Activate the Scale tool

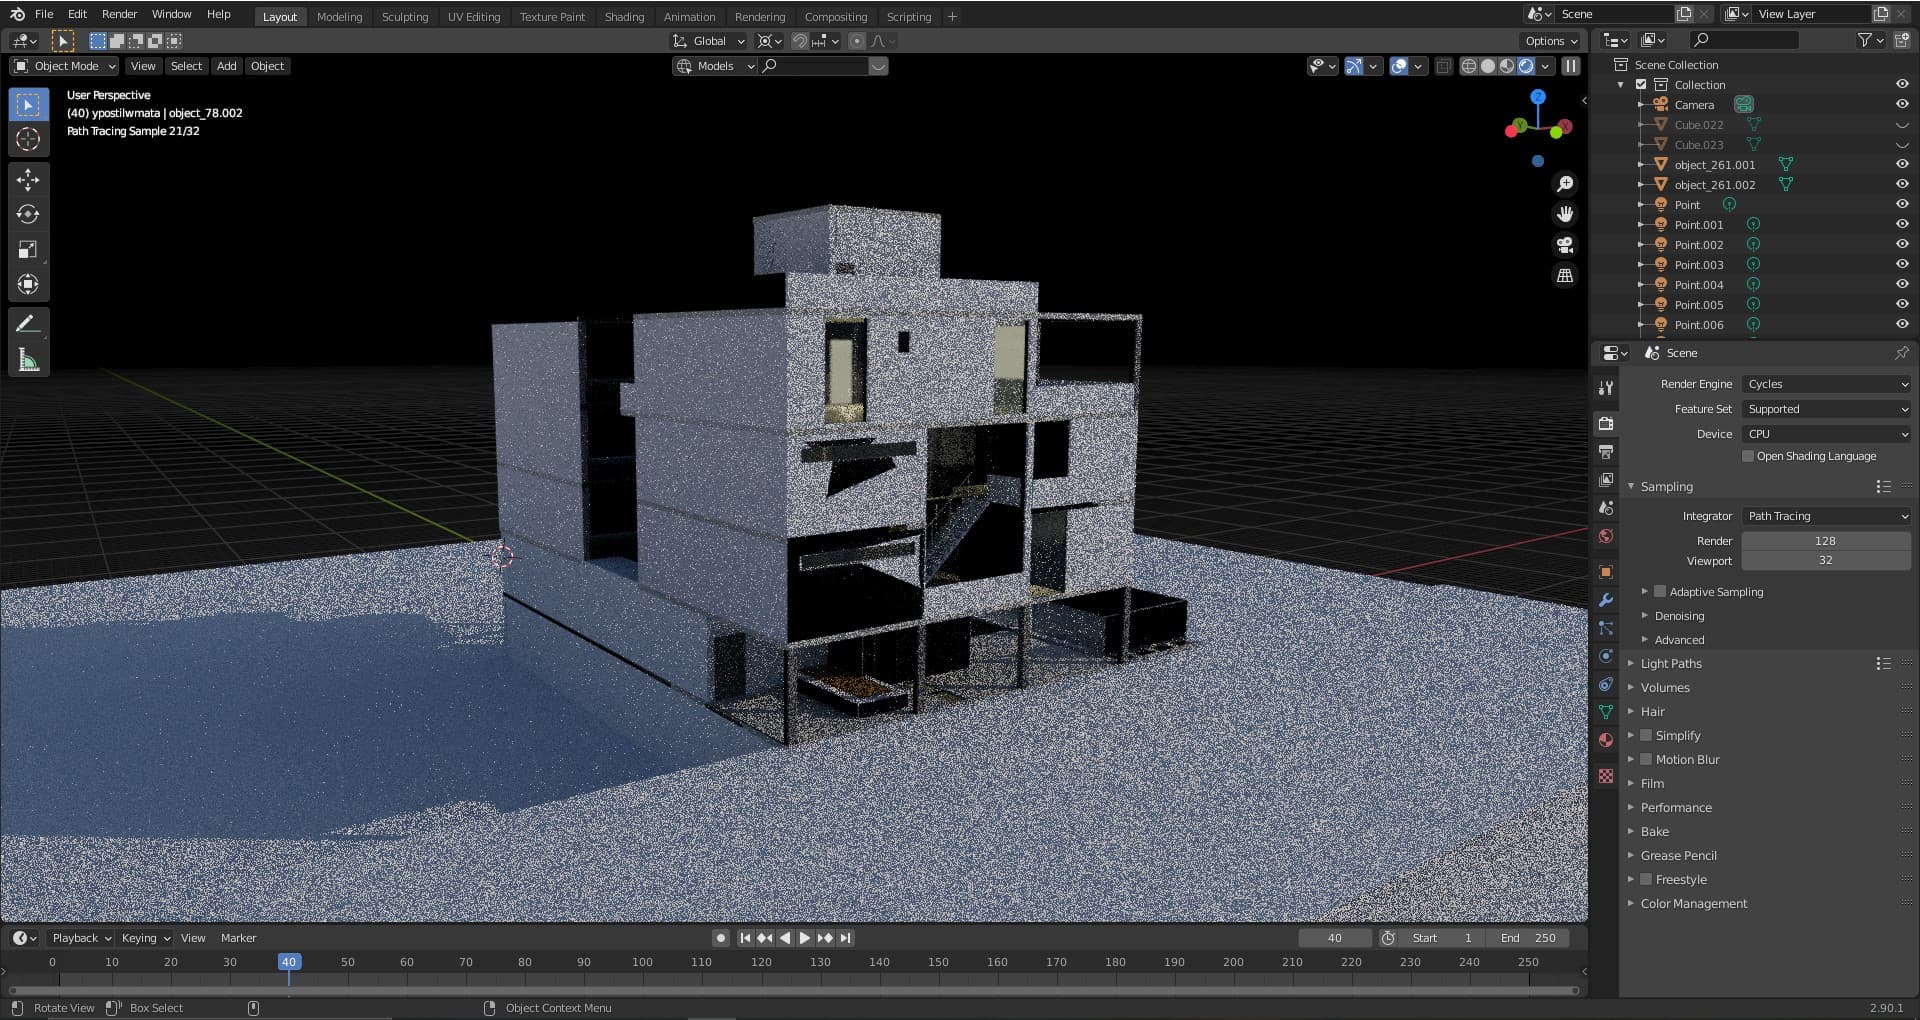click(28, 249)
